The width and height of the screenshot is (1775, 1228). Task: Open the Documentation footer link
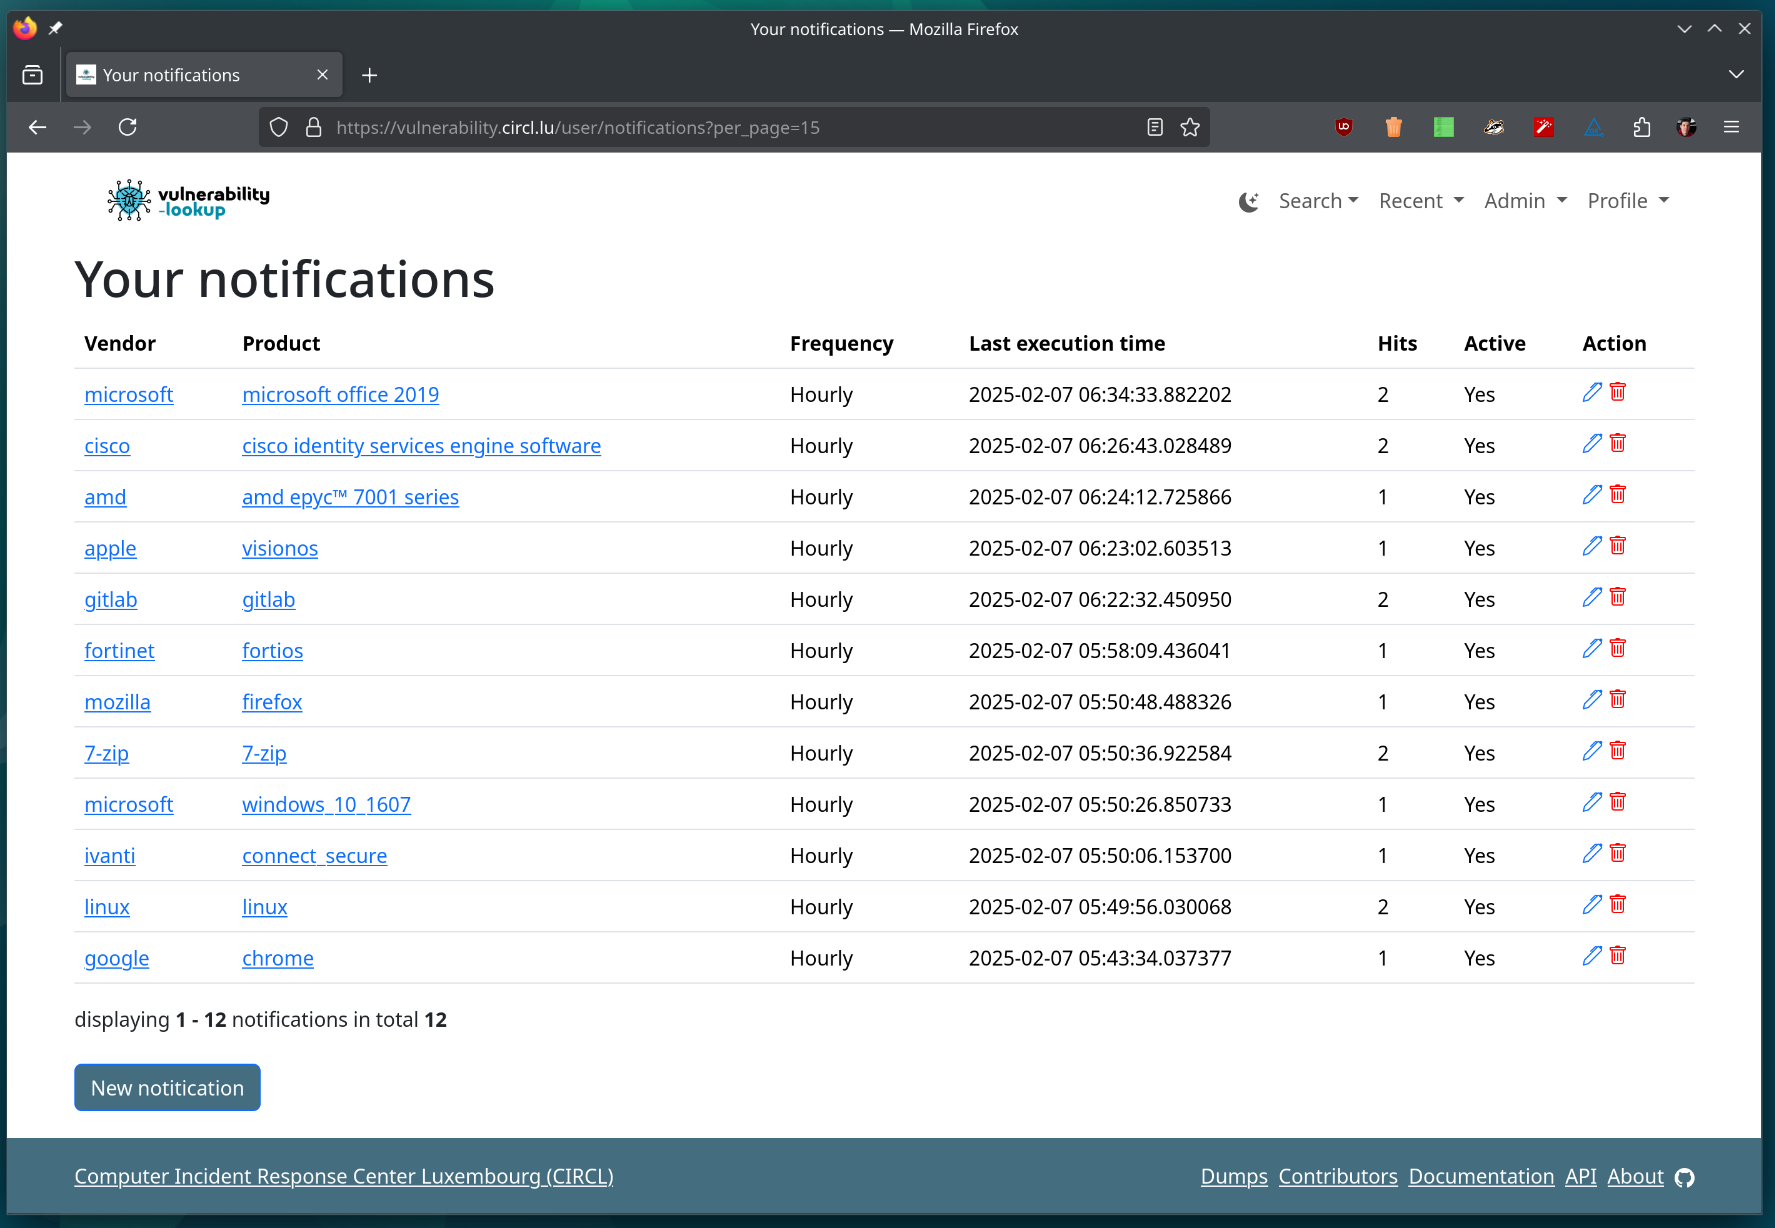1481,1177
